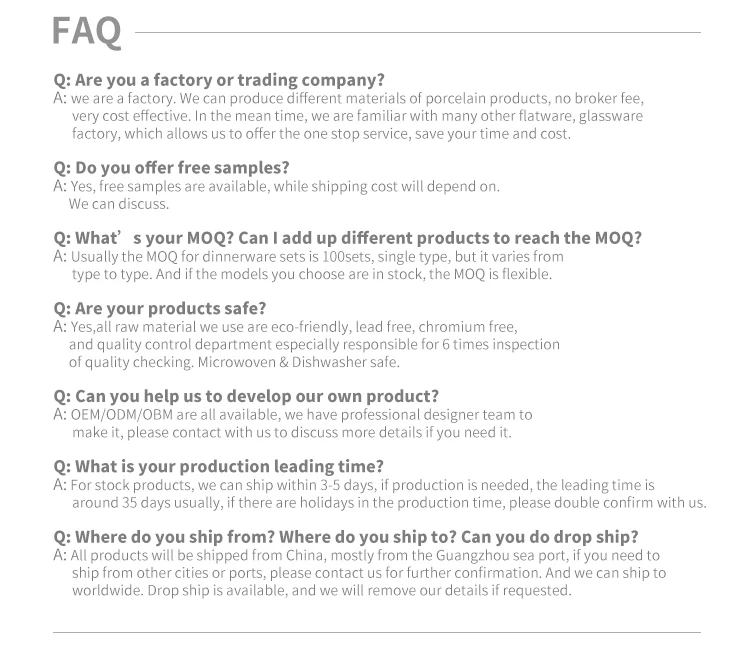
Task: Click the eco-friendly, lead free answer line
Action: 292,327
